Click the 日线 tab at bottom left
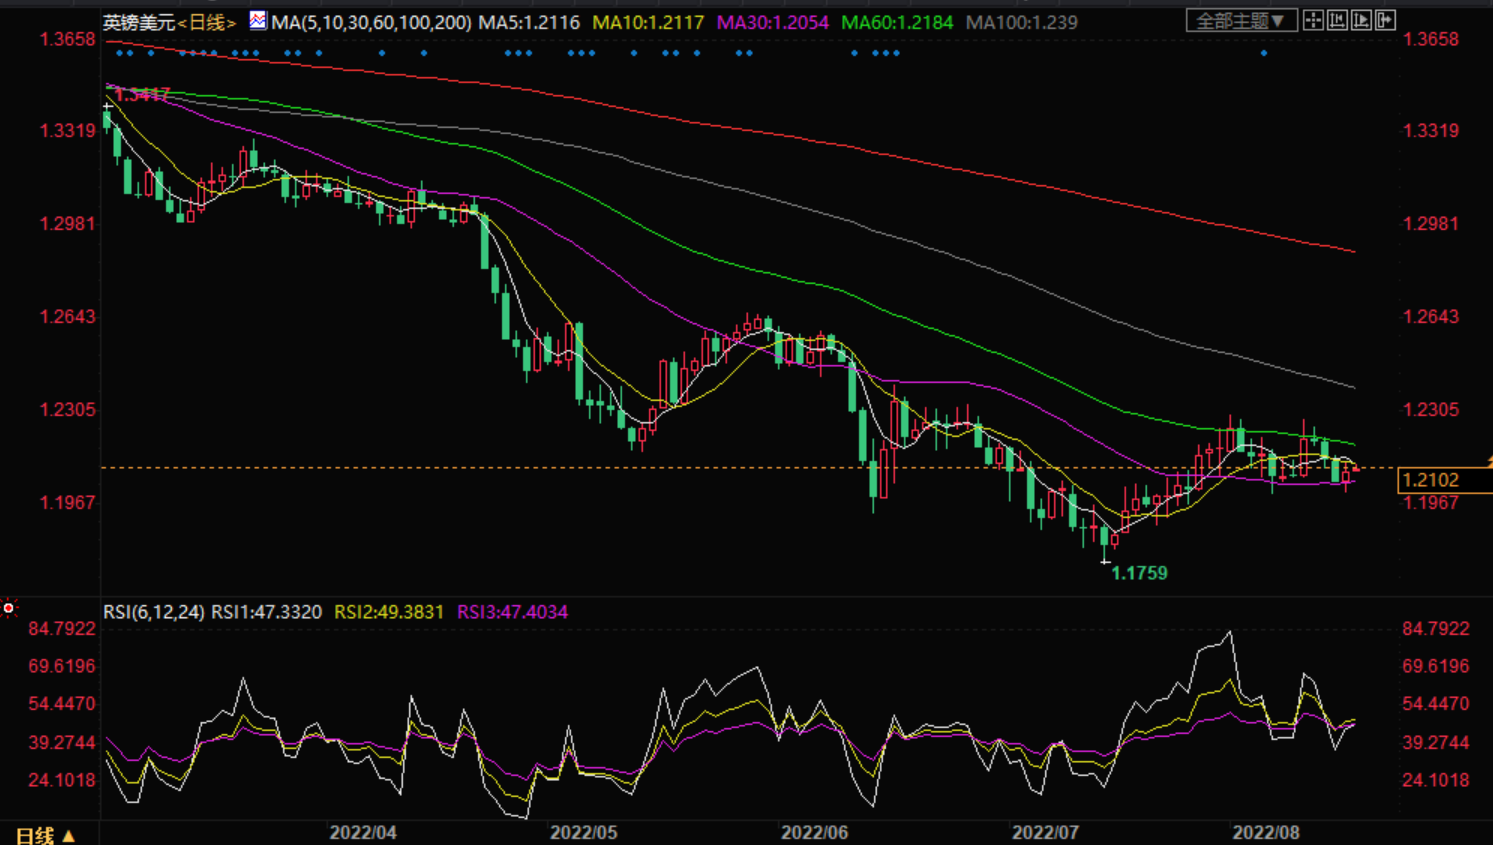Viewport: 1493px width, 845px height. click(35, 835)
